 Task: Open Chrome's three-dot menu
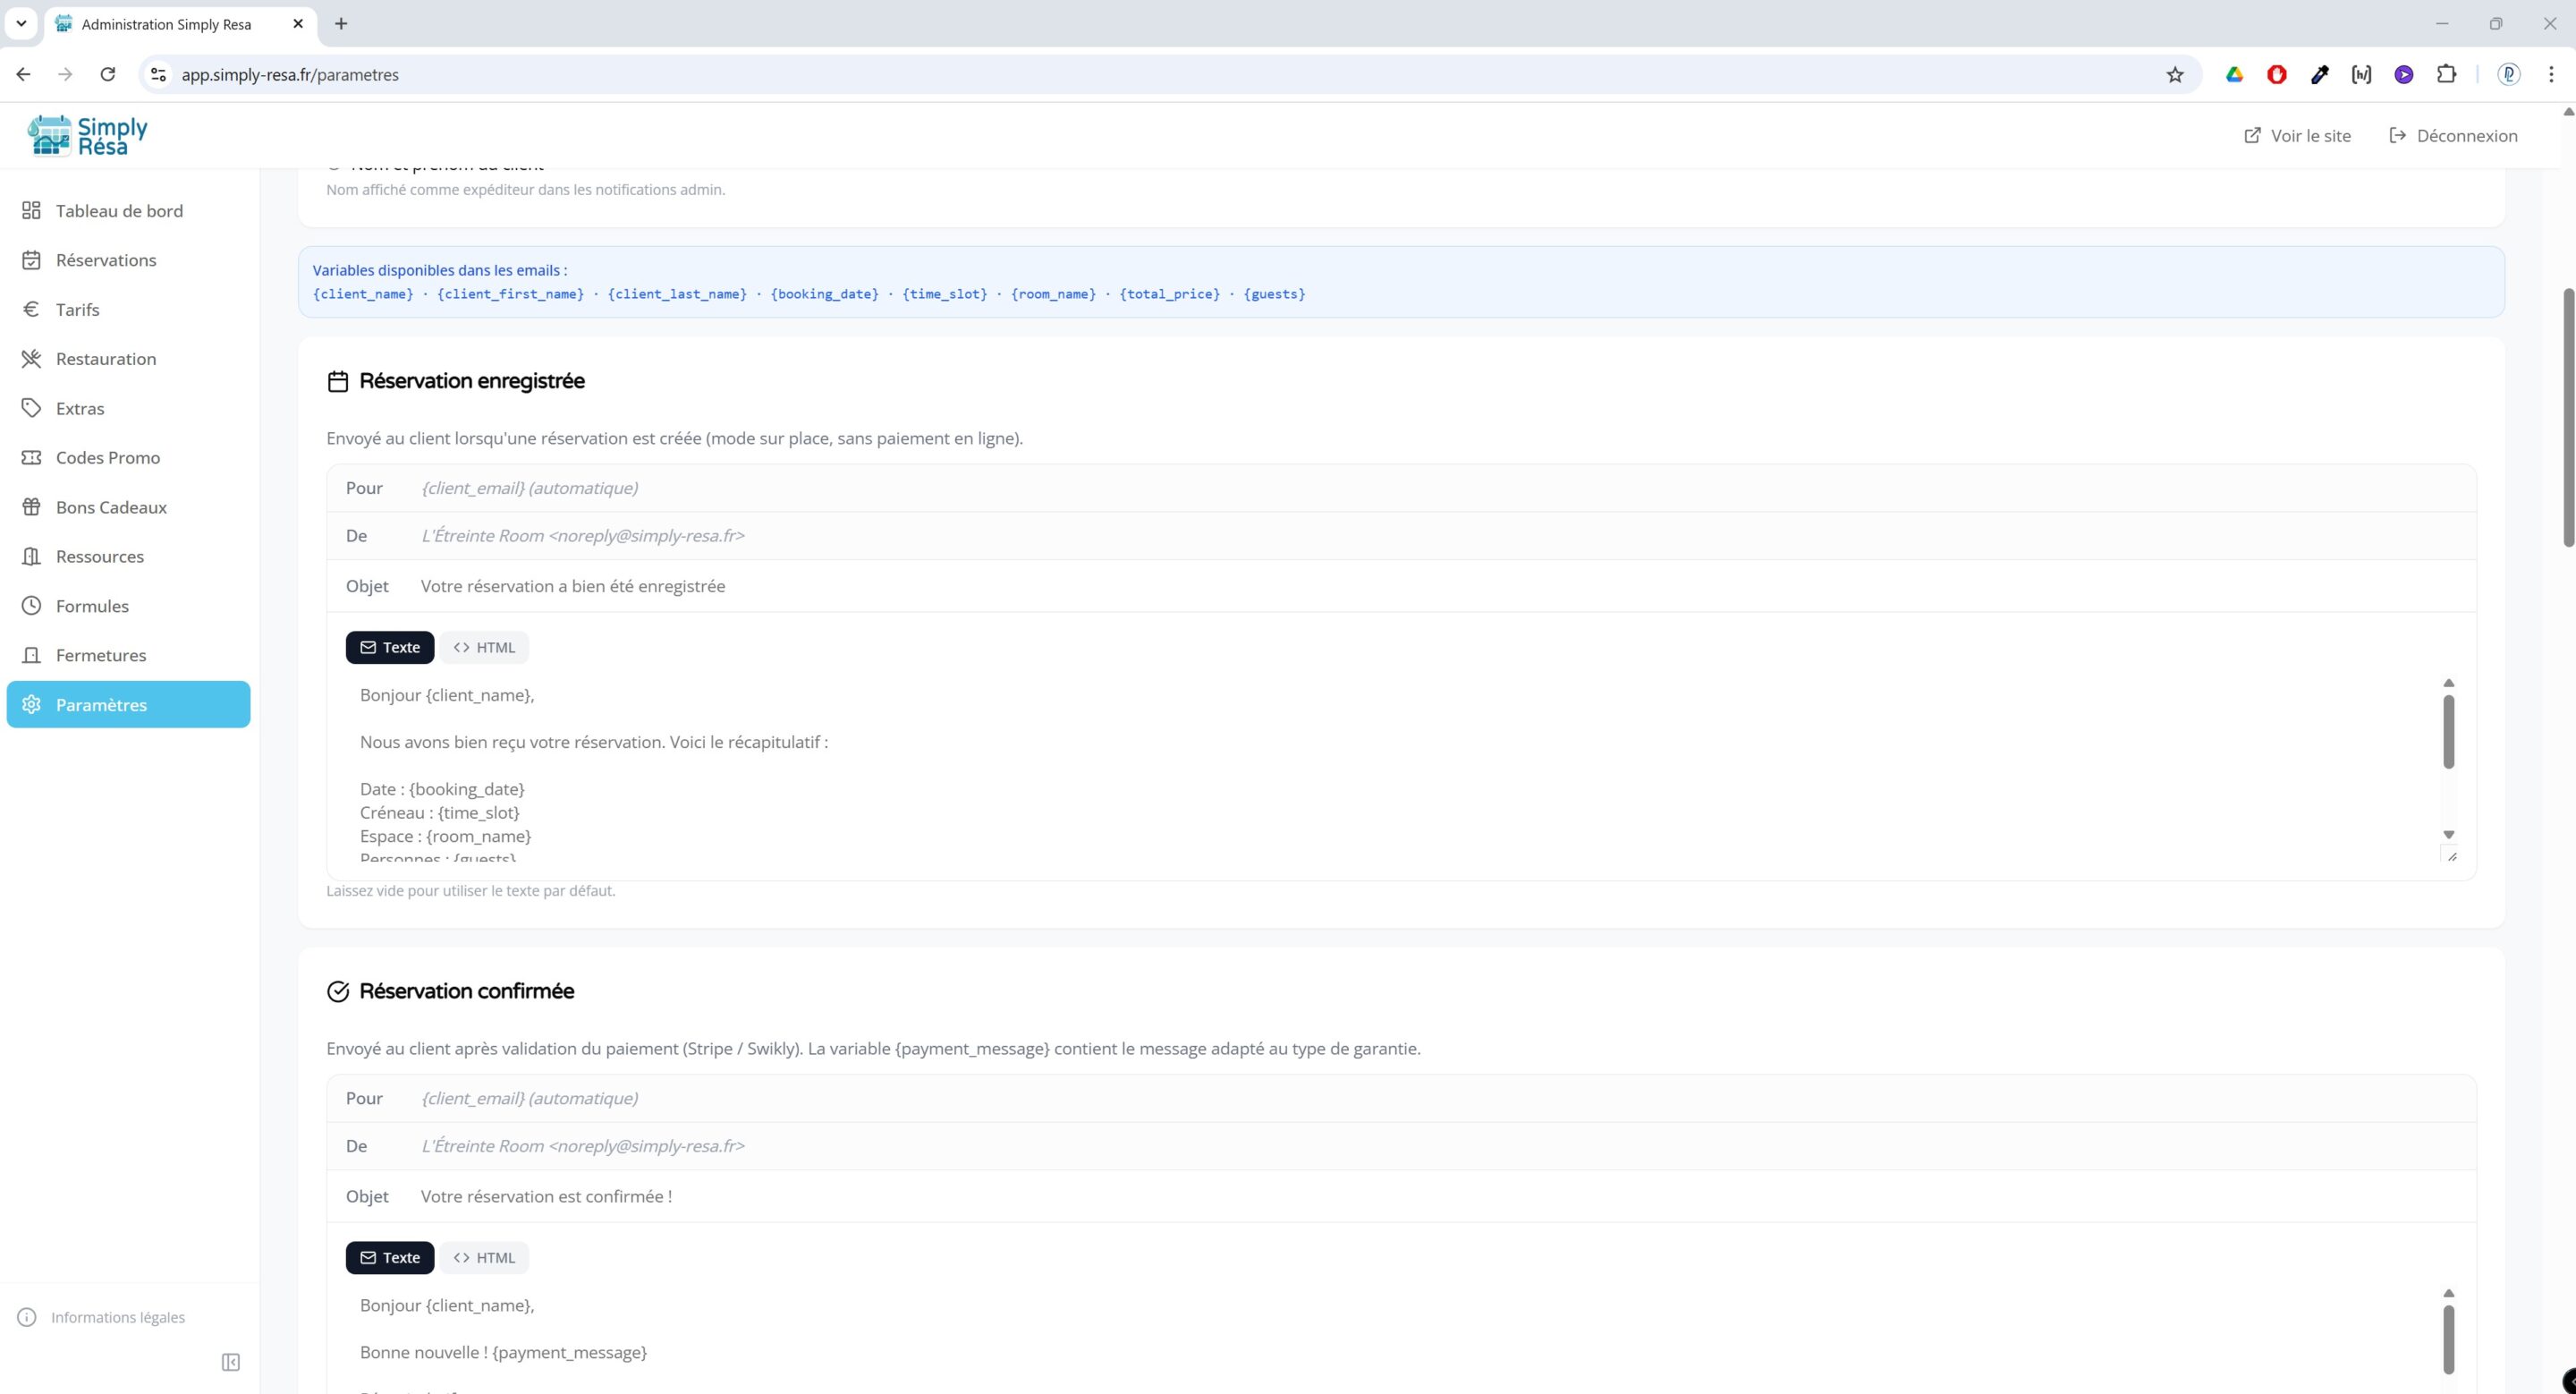tap(2550, 75)
